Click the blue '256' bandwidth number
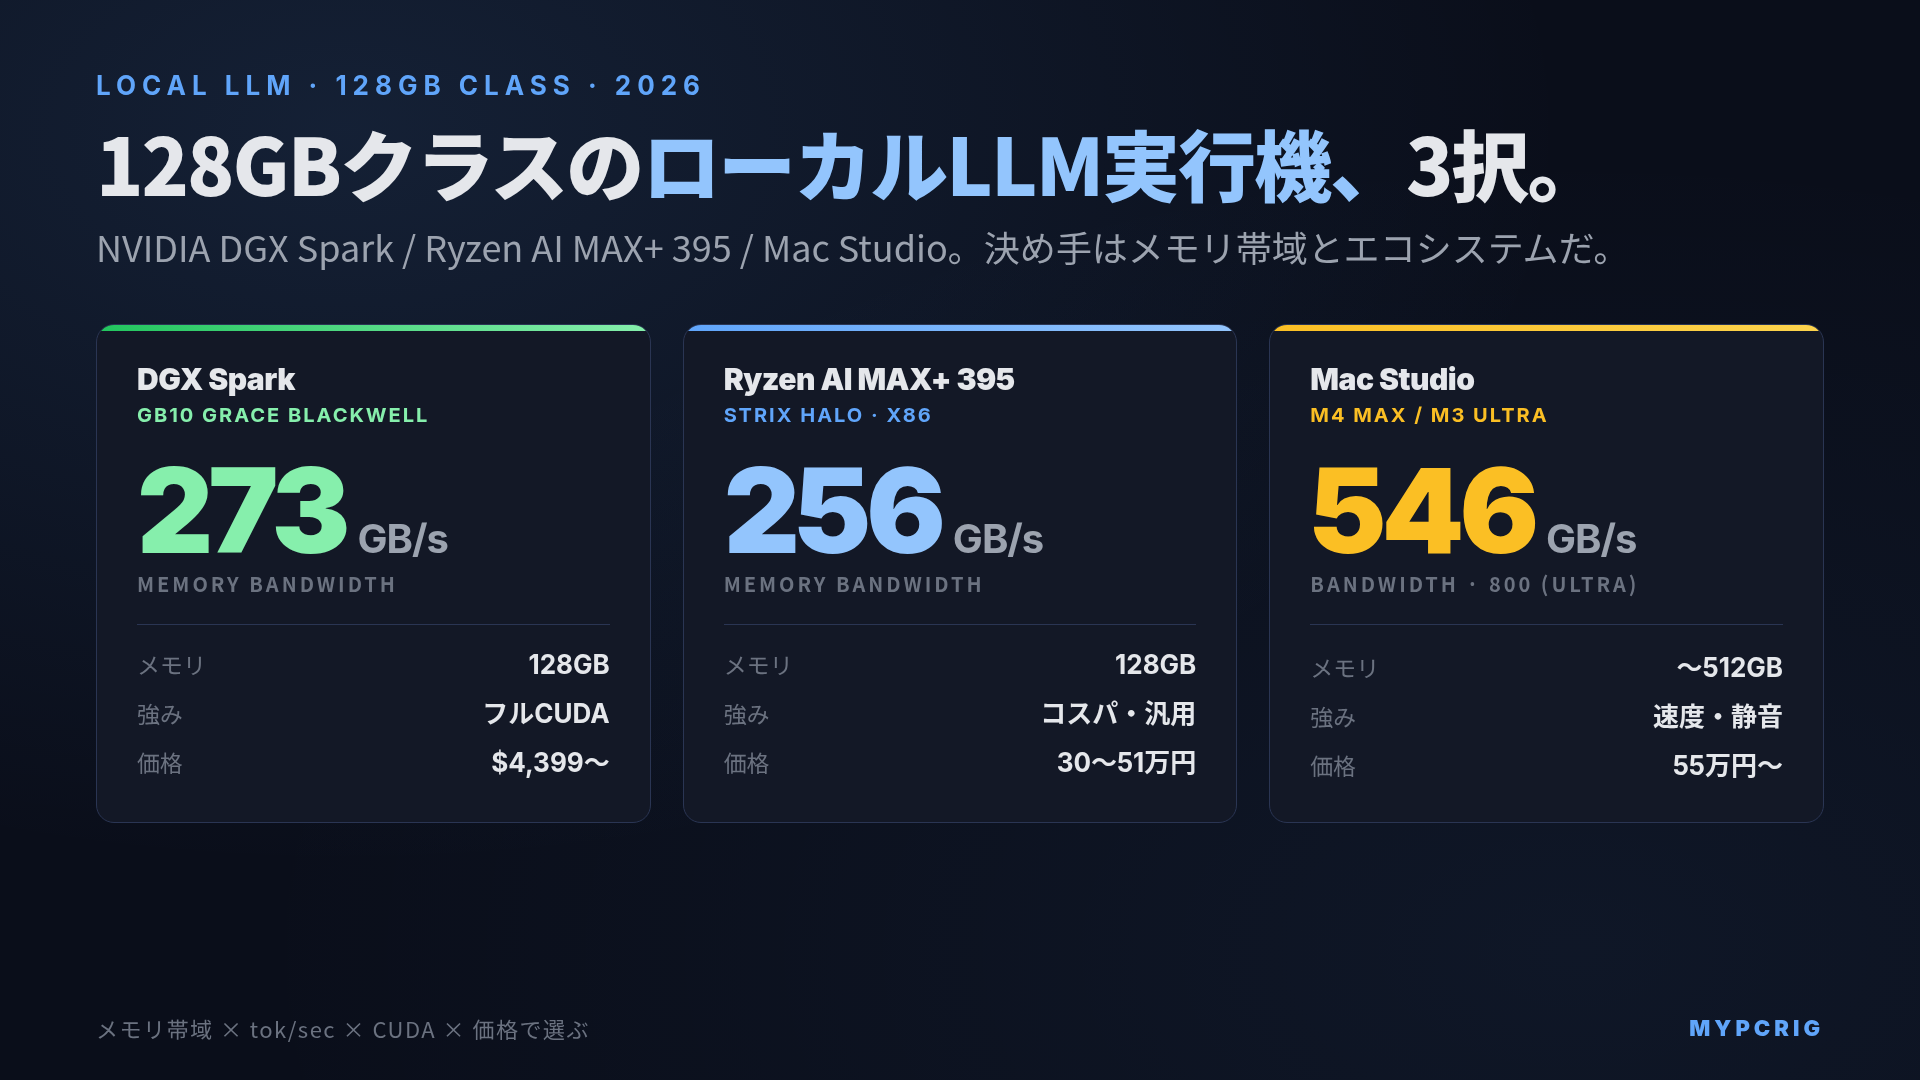Image resolution: width=1920 pixels, height=1080 pixels. [x=835, y=510]
